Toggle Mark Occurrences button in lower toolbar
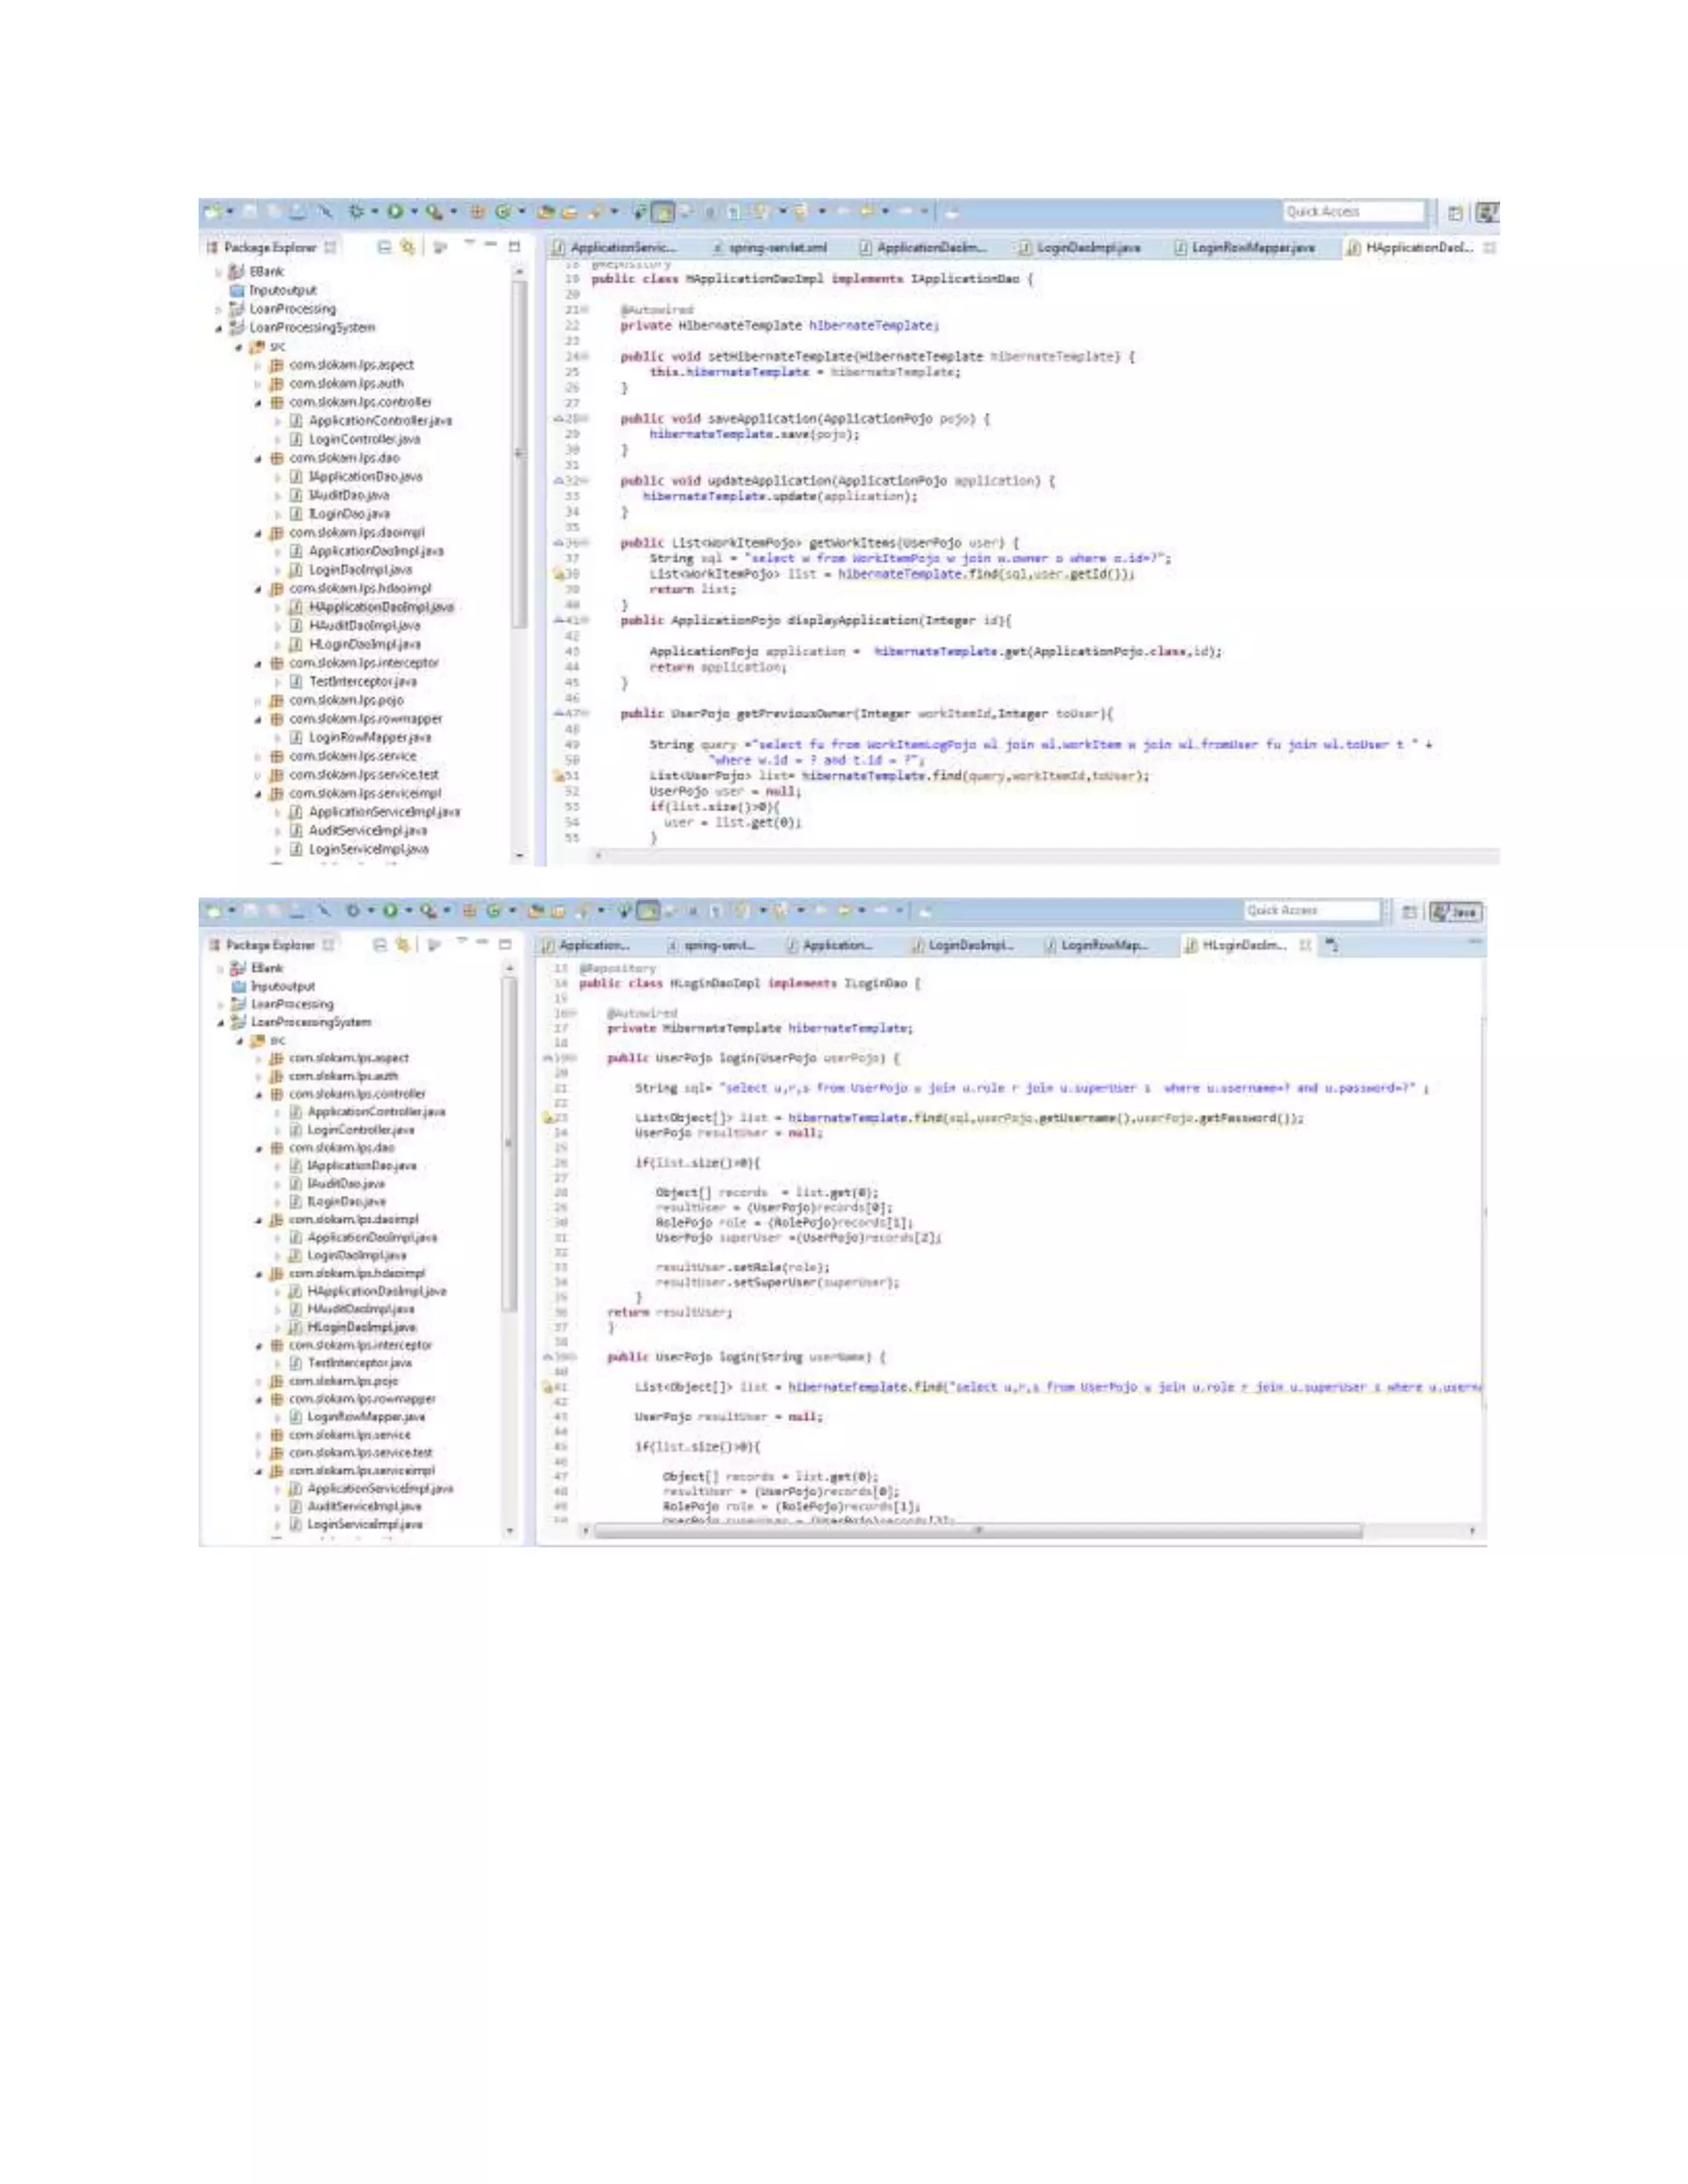 649,911
